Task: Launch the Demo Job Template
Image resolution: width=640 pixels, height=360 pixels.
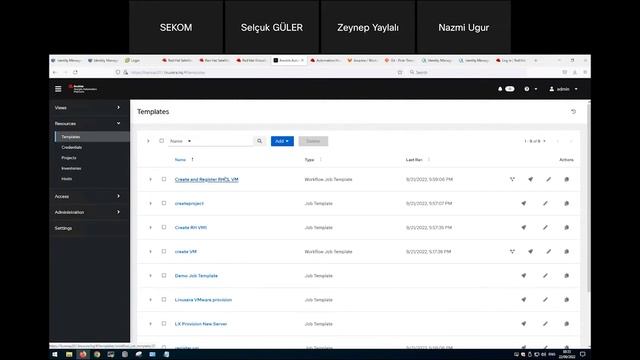Action: click(524, 276)
